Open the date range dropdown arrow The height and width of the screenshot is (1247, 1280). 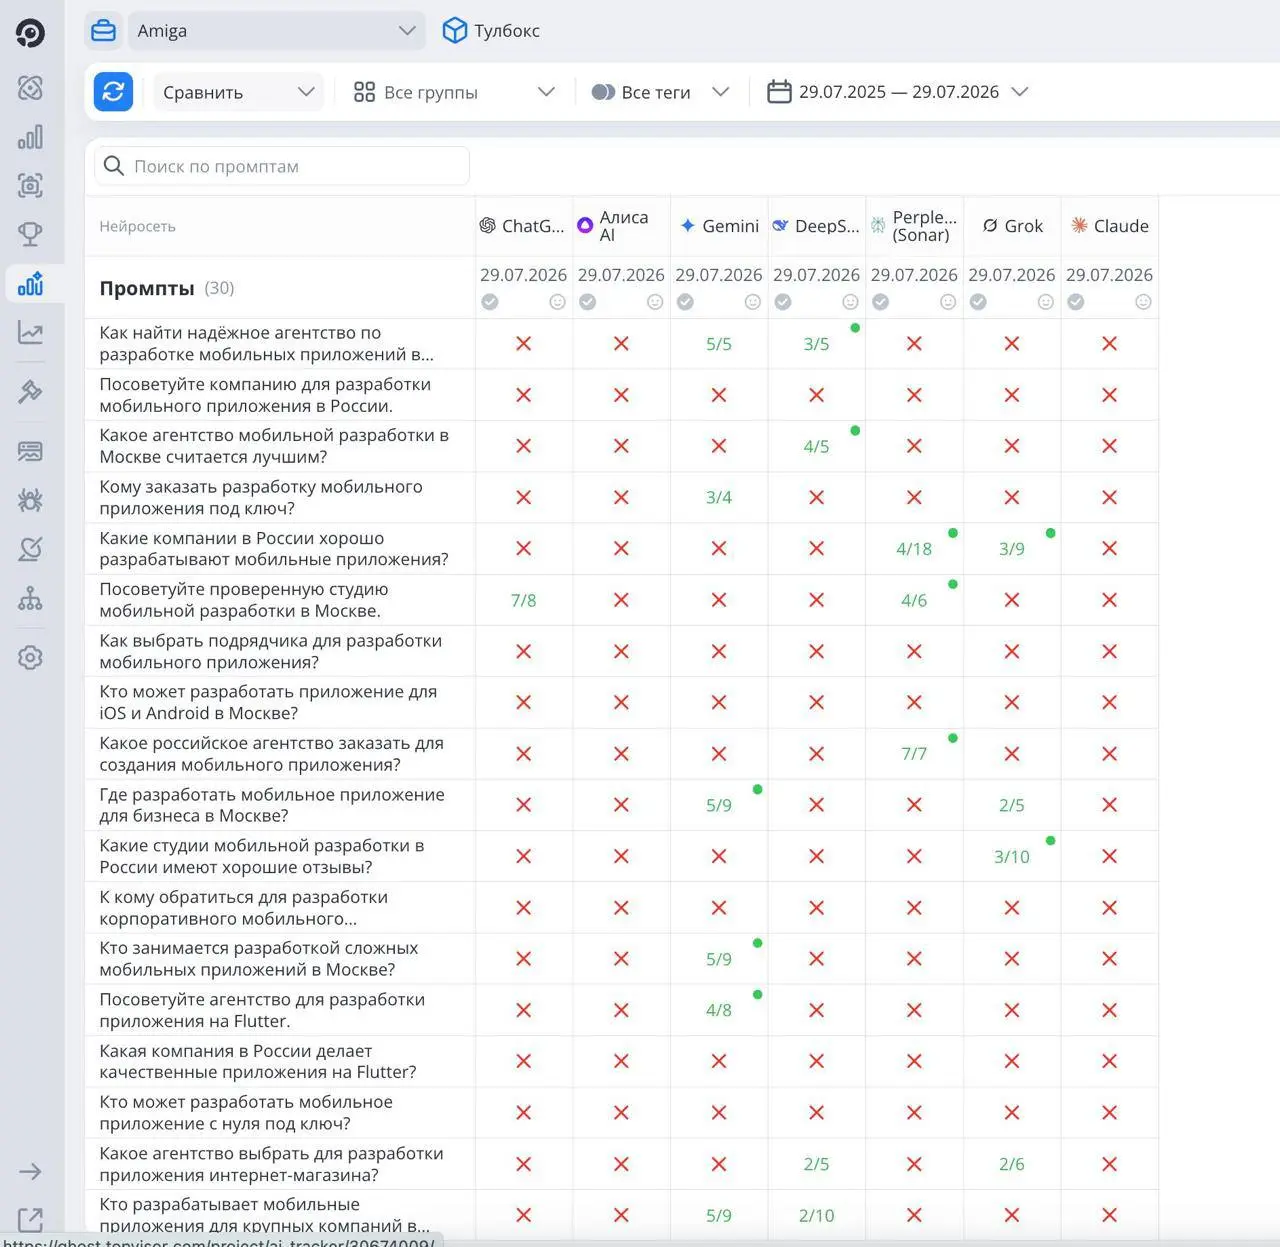[x=1020, y=92]
